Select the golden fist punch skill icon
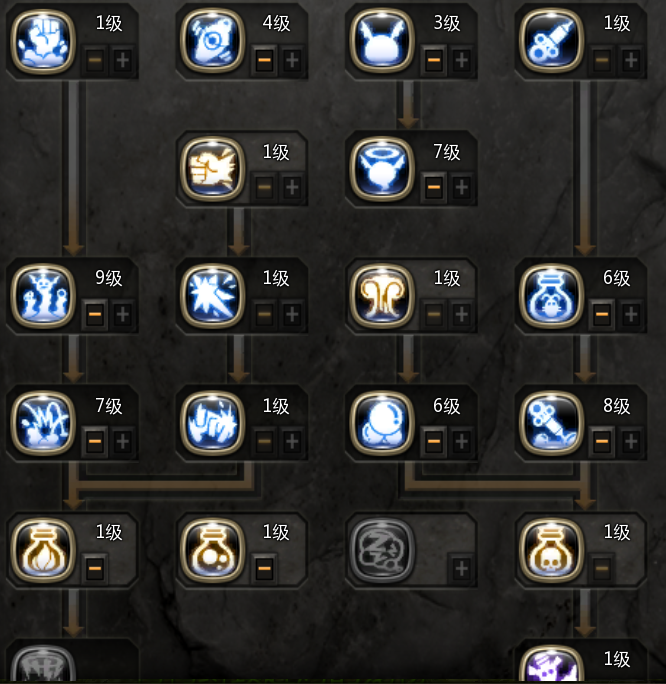Screen dimensions: 666x684 [x=212, y=169]
